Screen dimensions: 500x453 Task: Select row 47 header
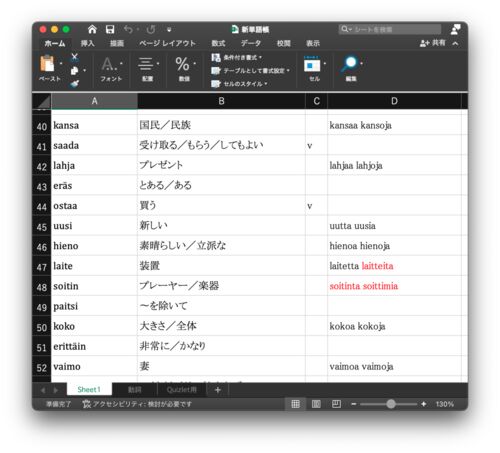(42, 267)
